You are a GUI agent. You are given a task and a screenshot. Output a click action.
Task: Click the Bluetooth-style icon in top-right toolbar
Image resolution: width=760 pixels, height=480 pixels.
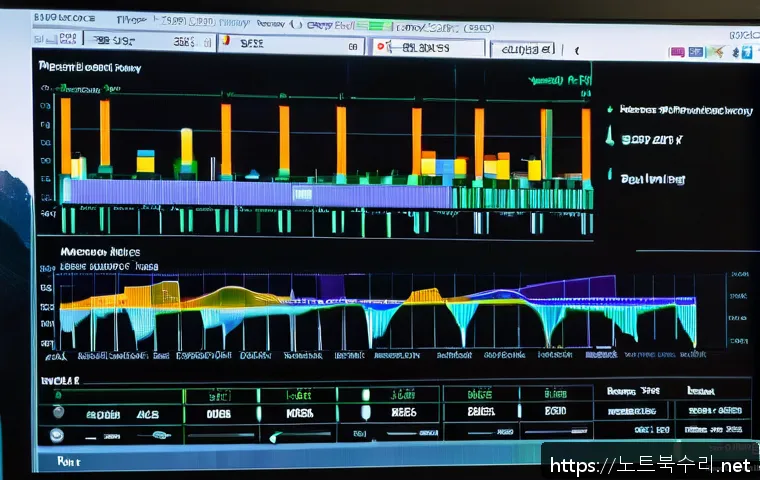(x=735, y=52)
